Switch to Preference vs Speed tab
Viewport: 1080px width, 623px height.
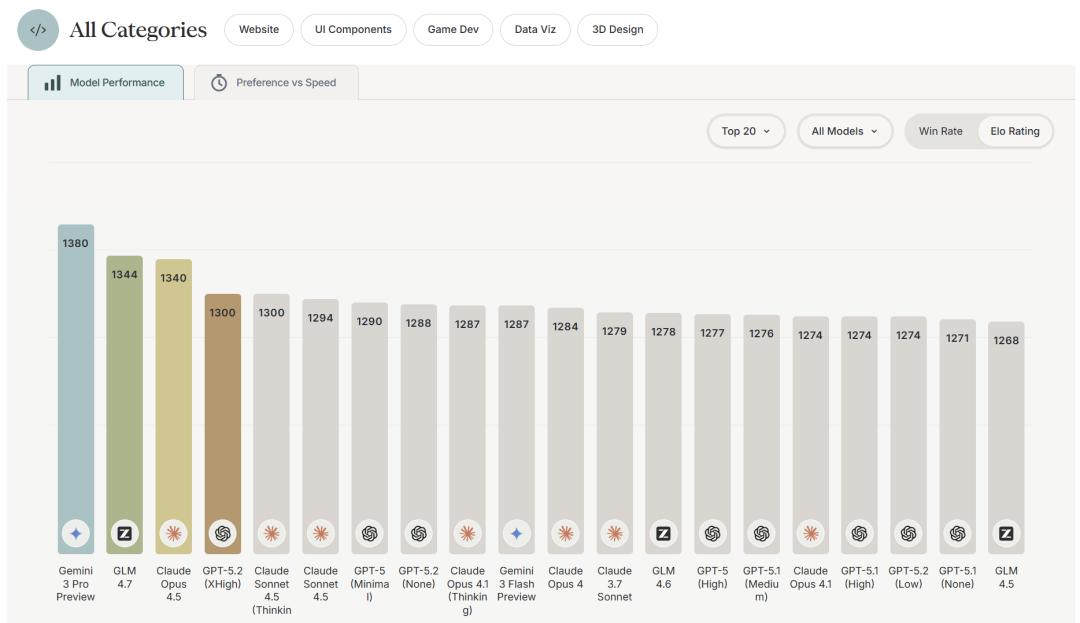274,83
